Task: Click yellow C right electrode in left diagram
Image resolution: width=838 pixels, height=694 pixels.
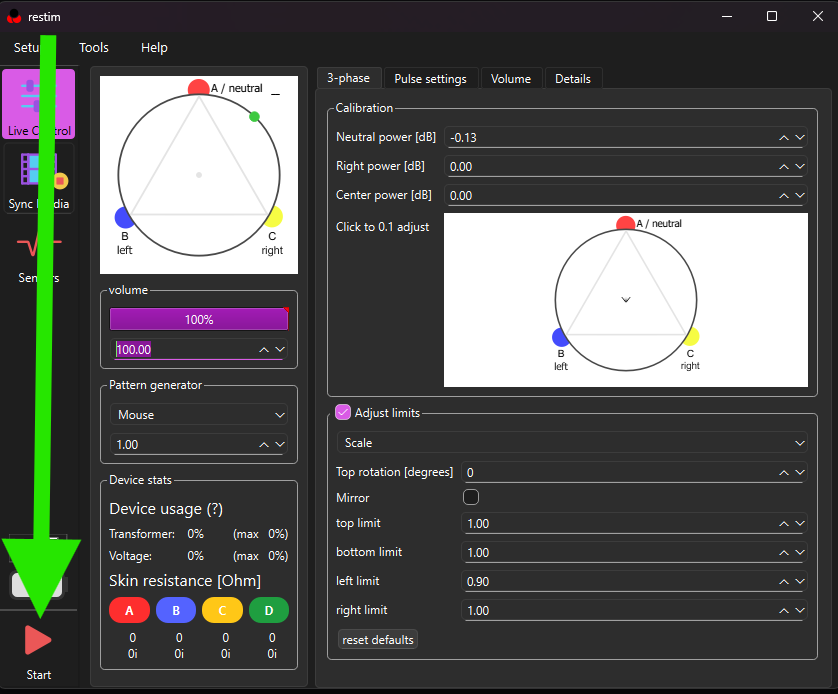Action: click(x=274, y=217)
